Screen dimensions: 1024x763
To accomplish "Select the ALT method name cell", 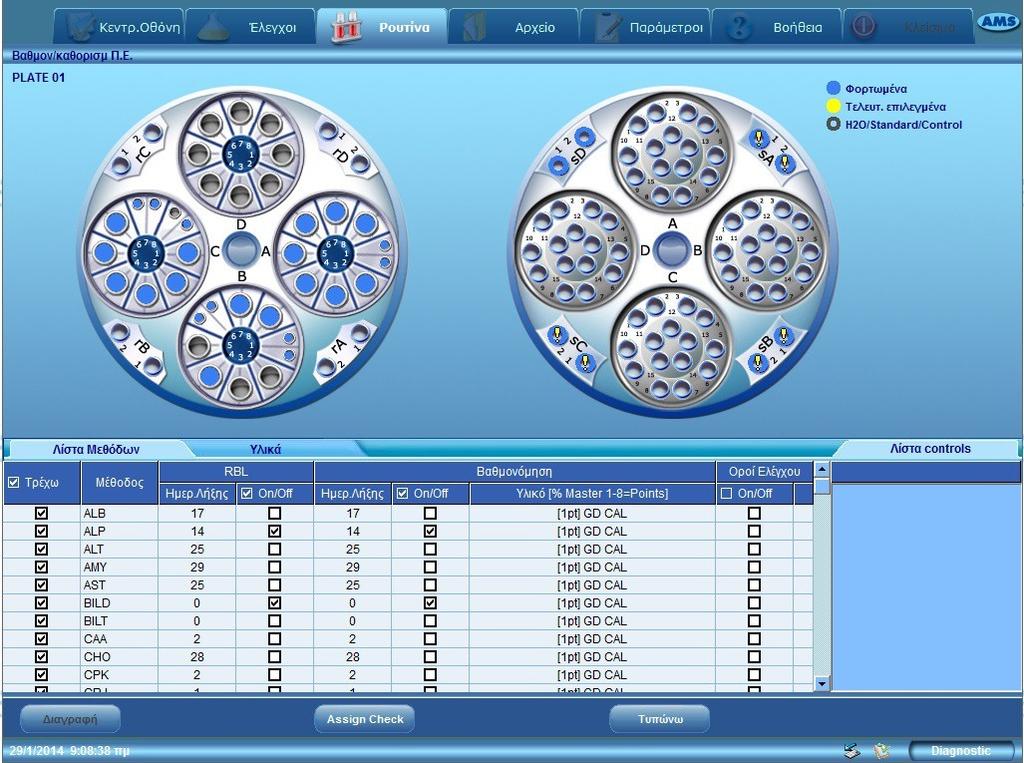I will (x=119, y=549).
